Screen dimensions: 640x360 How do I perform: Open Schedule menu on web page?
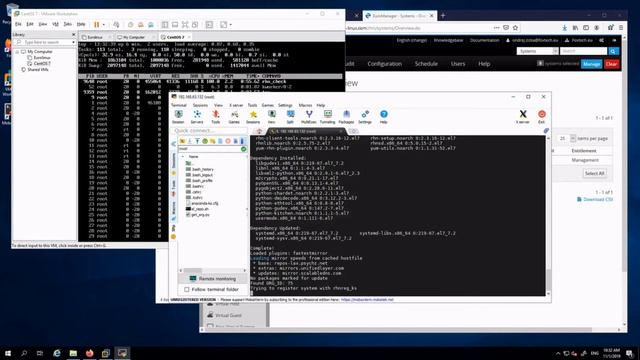[x=426, y=64]
